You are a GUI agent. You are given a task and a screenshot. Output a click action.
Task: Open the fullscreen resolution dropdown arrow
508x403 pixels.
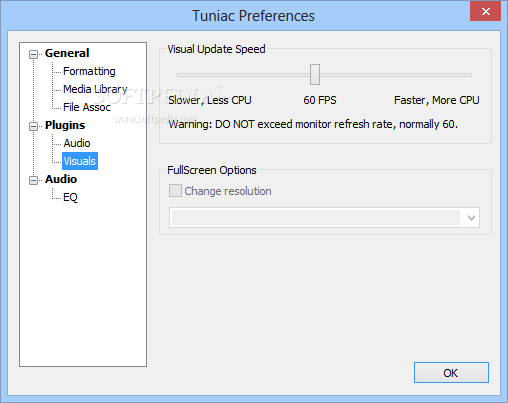coord(471,218)
